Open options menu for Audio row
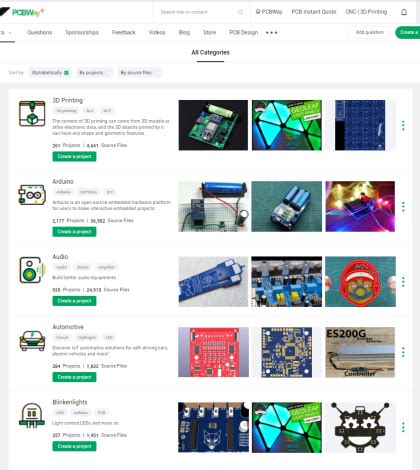The image size is (420, 470). 403,282
